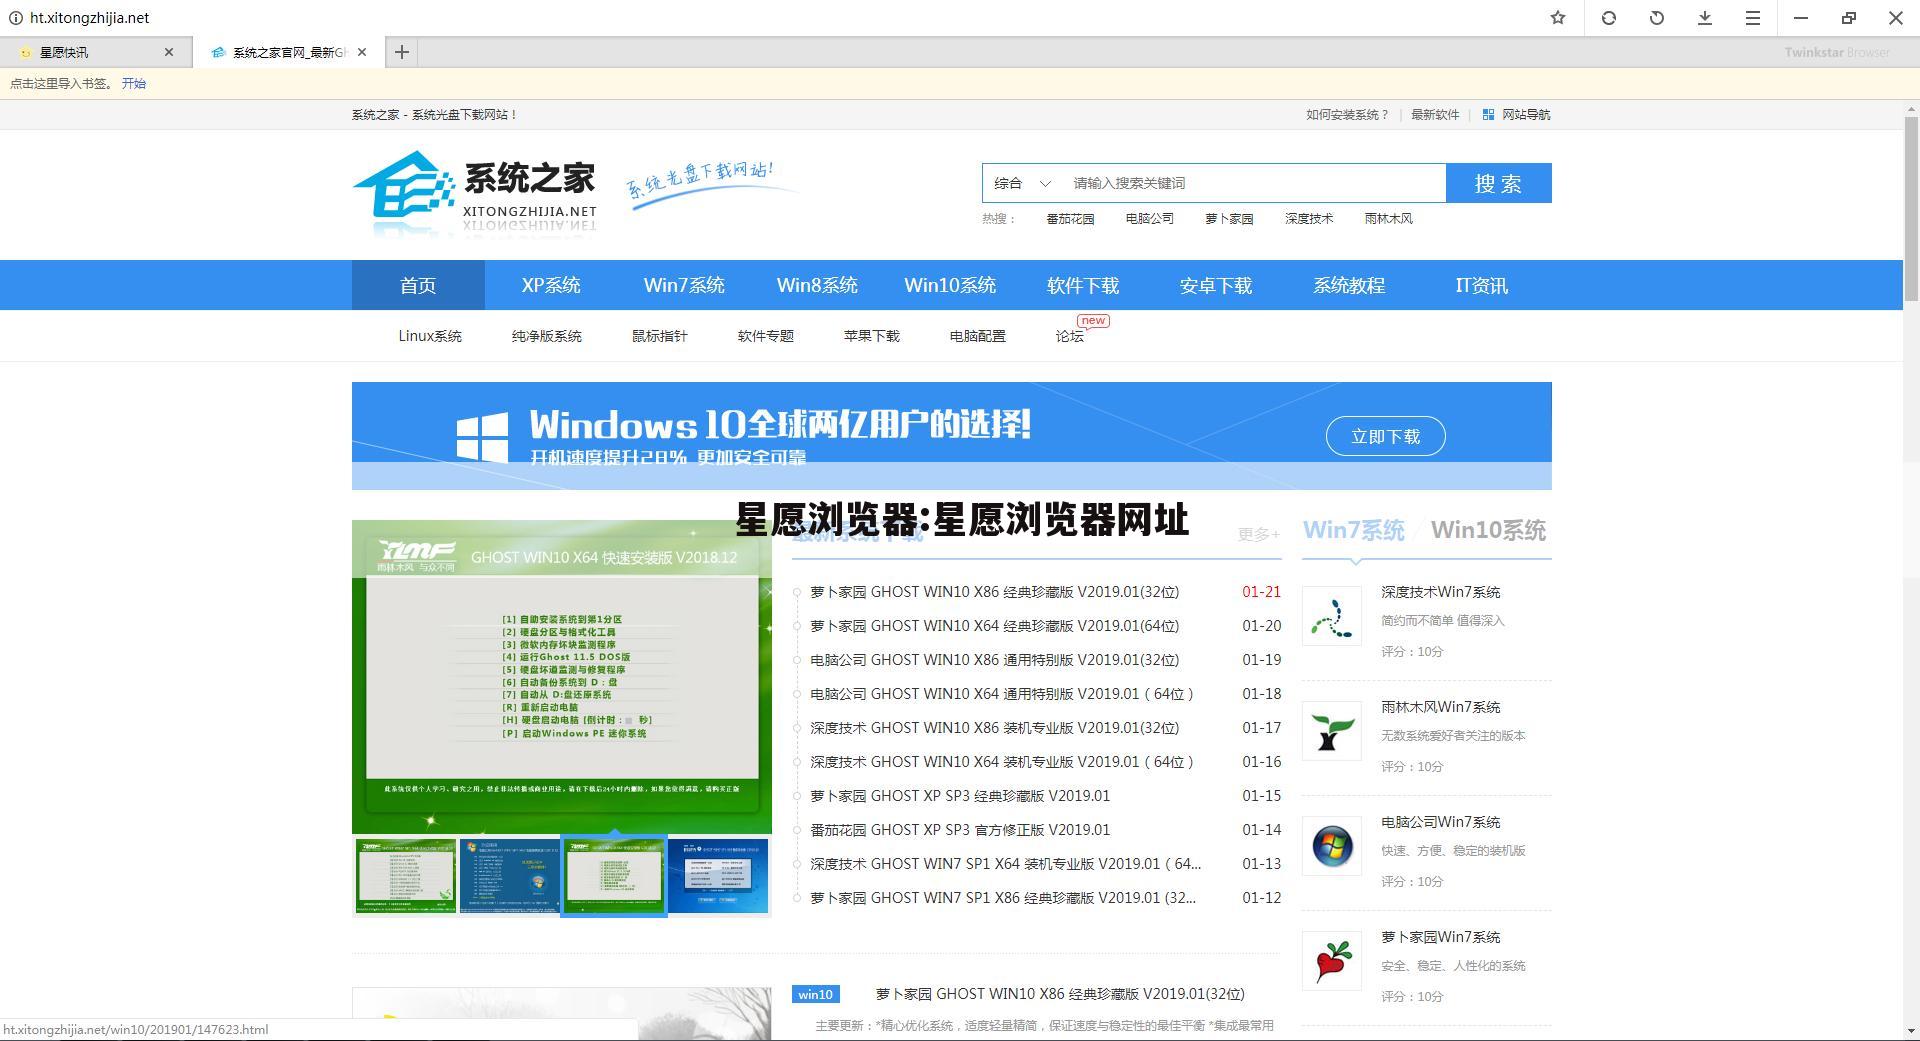Switch to the Win7系统 sidebar tab

coord(1354,531)
